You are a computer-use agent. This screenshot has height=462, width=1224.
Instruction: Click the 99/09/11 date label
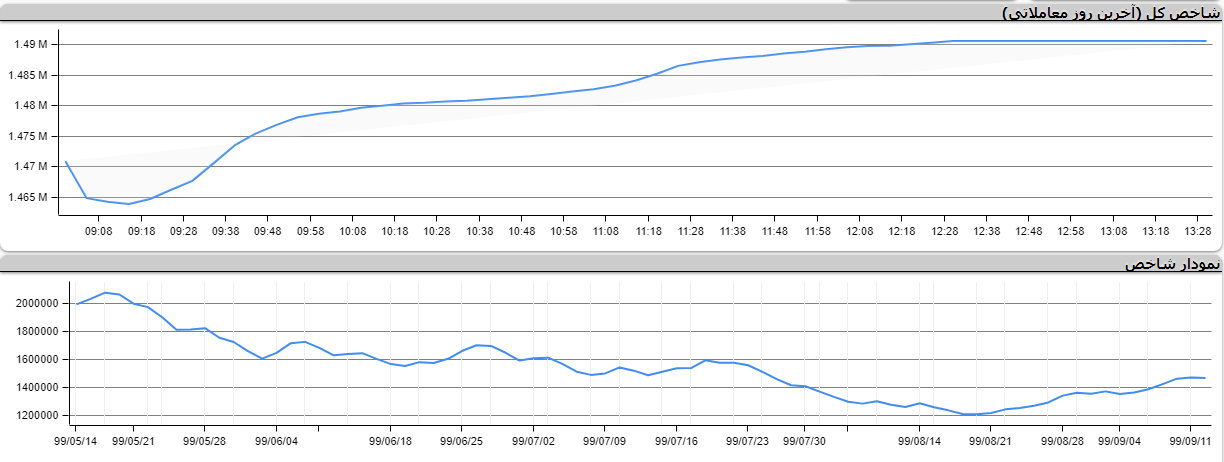point(1190,440)
